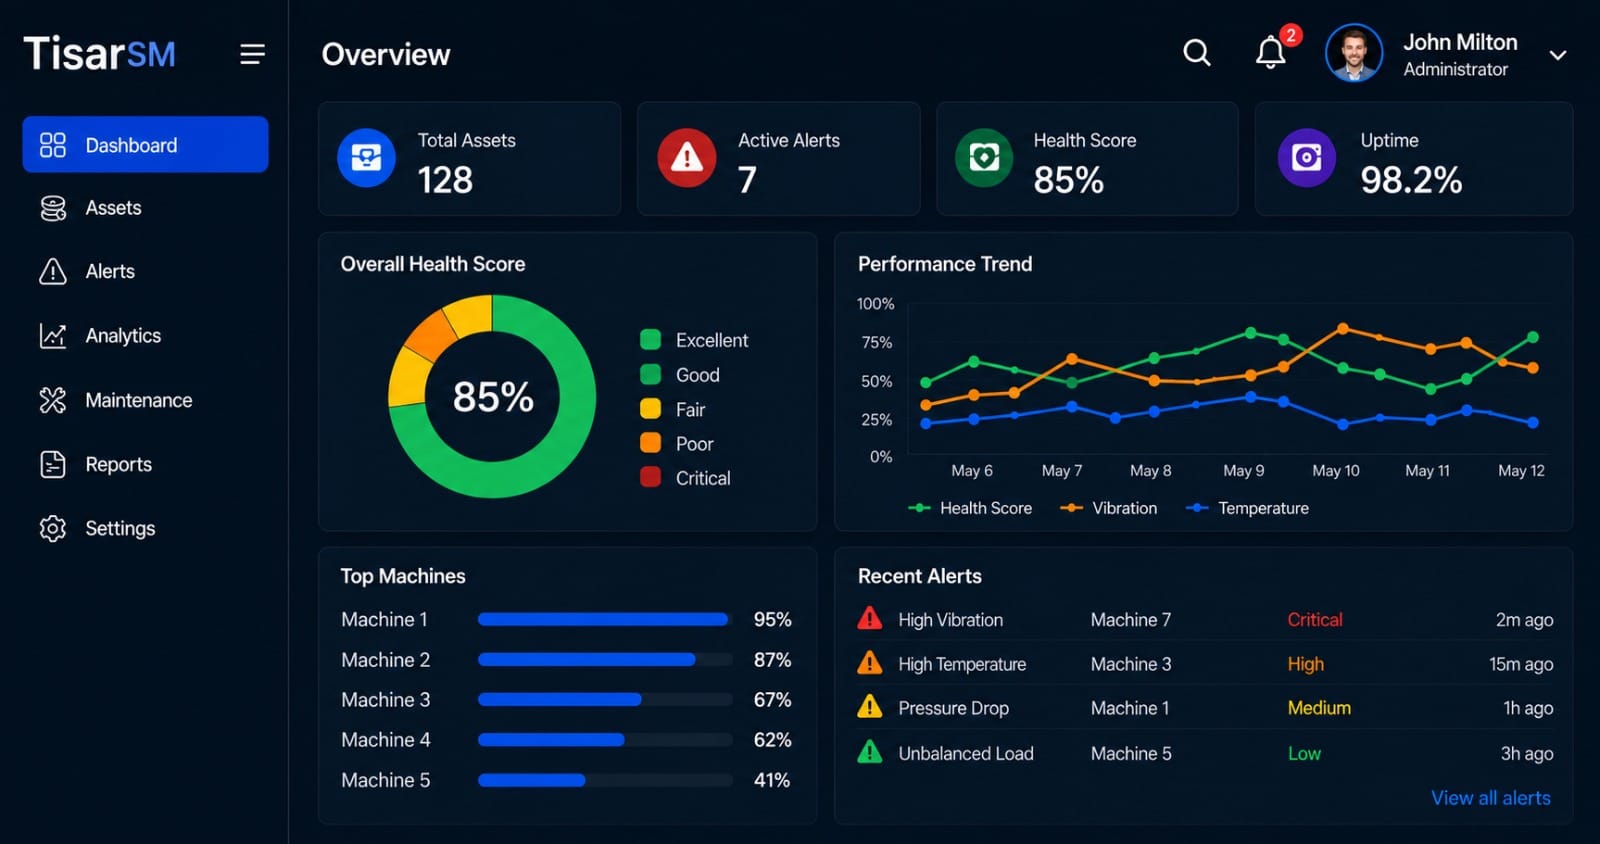Click the 15m ago timestamp
This screenshot has height=844, width=1600.
click(1521, 664)
